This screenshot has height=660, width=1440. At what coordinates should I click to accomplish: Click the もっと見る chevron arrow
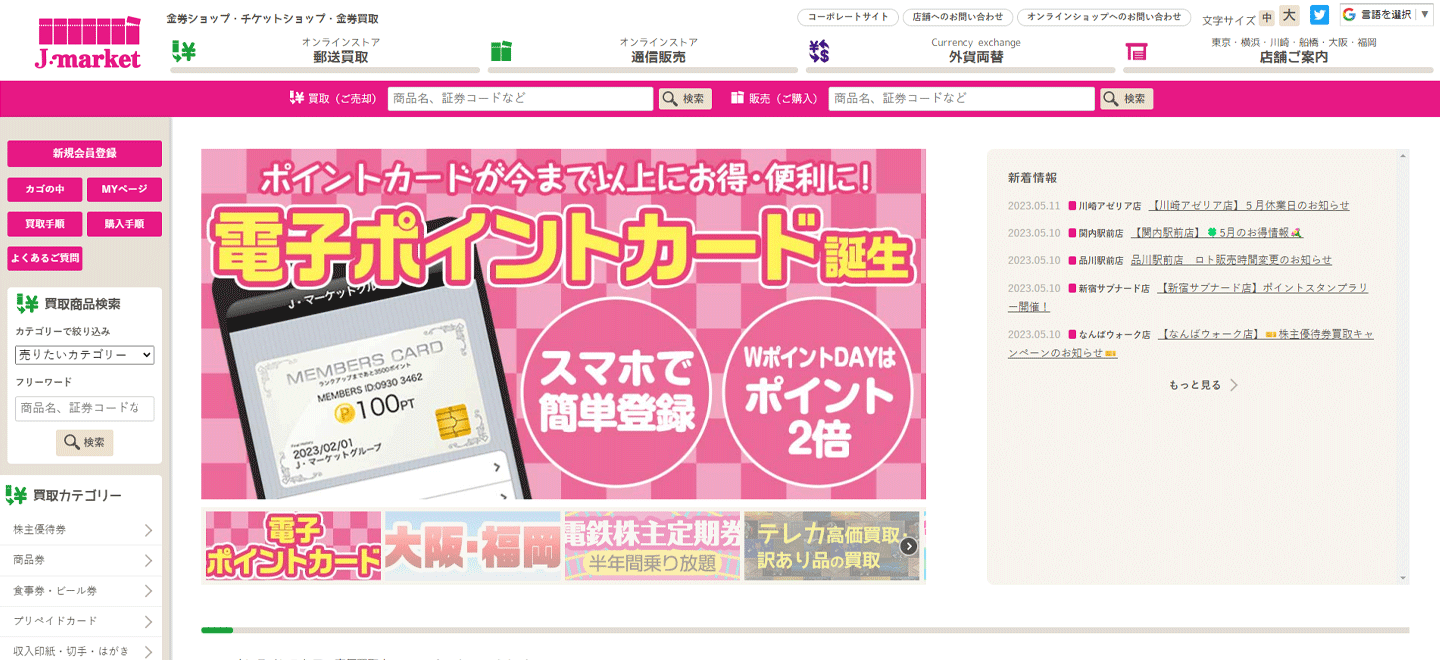coord(1234,385)
